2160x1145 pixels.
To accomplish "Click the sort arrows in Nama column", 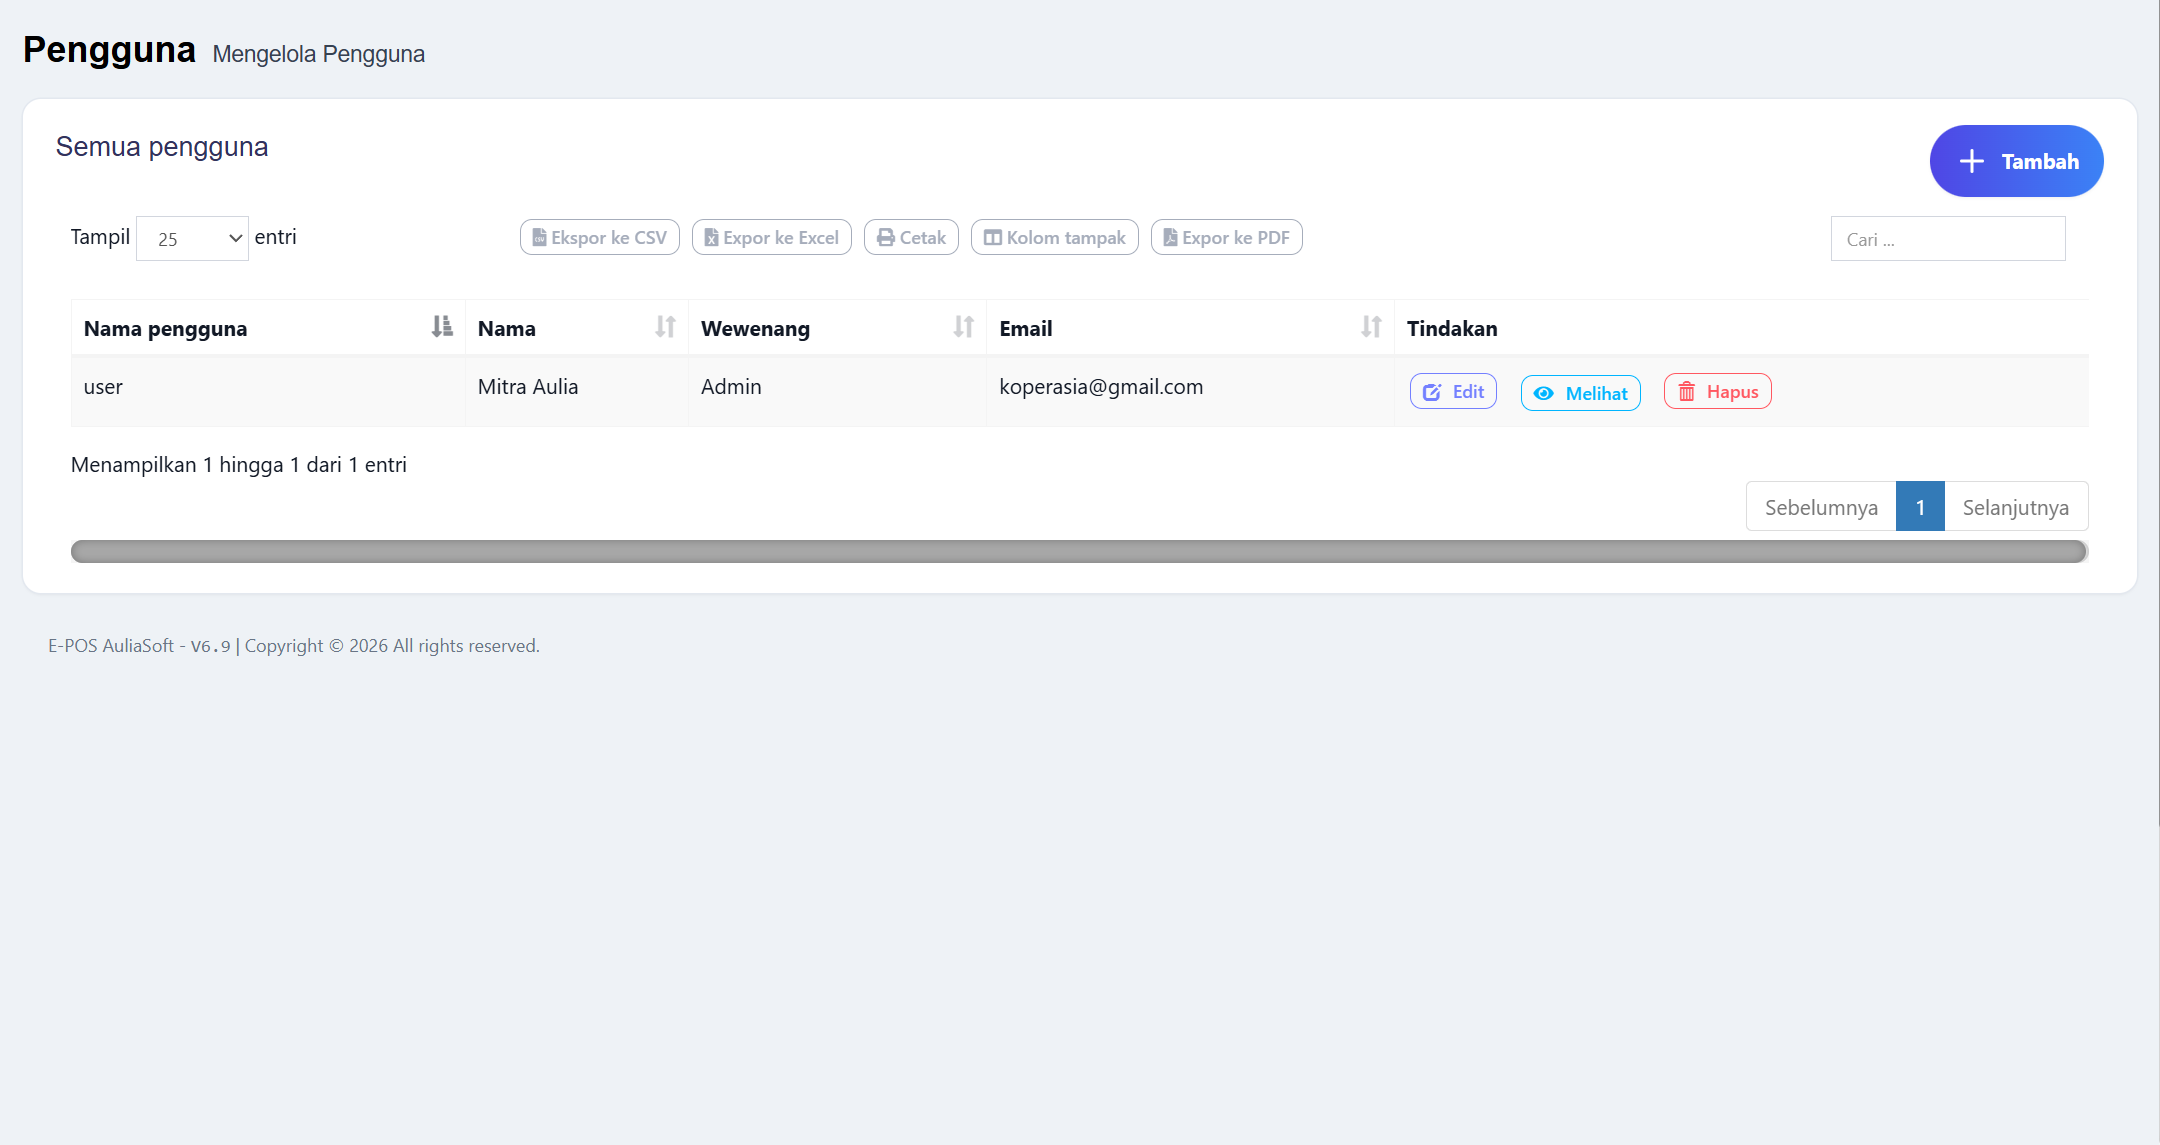I will pyautogui.click(x=665, y=326).
